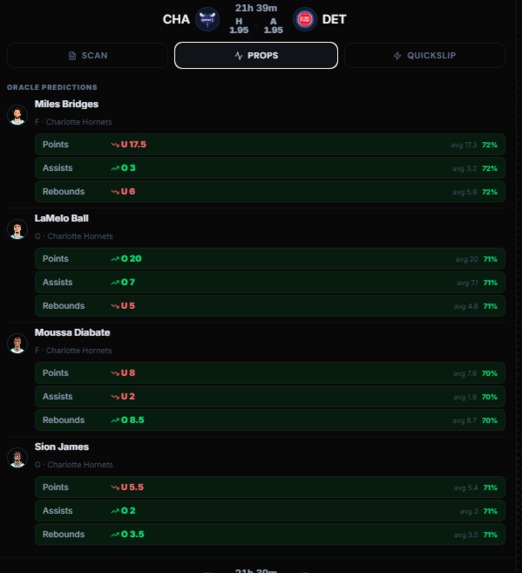Click the down-trend arrow beside U 5.5
Viewport: 522px width, 573px height.
[x=115, y=487]
